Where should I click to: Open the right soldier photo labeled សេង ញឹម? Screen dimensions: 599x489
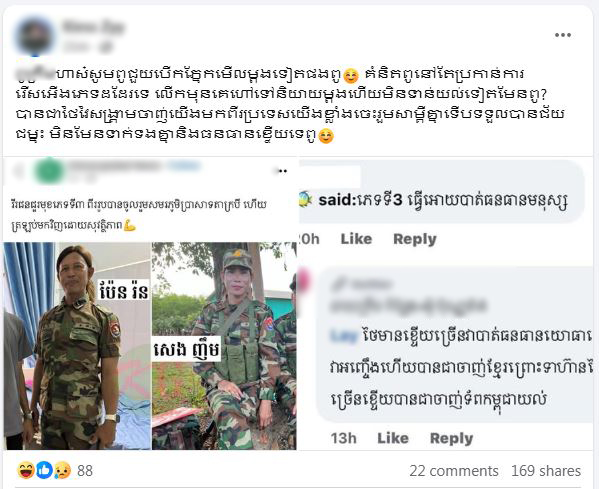[224, 346]
